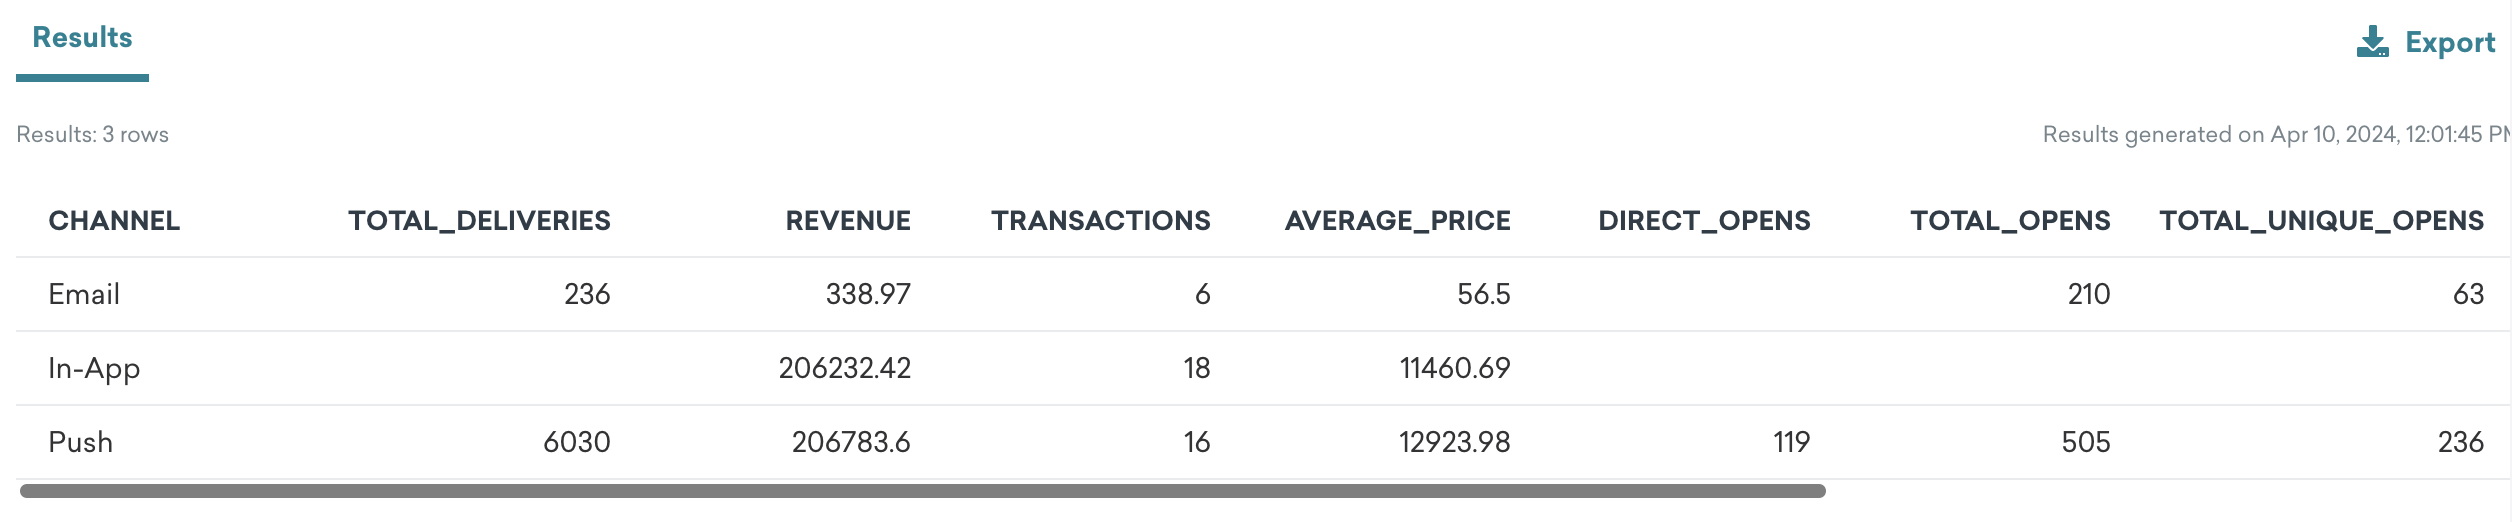
Task: Click In-App revenue value 206232.42
Action: point(845,368)
